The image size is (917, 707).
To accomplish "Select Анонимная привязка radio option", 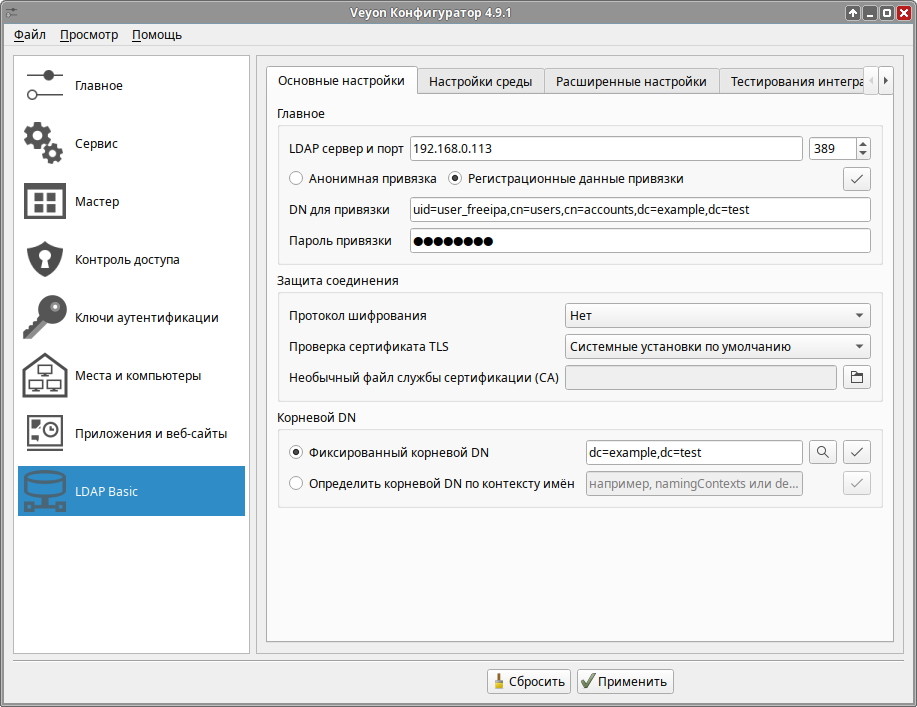I will tap(363, 178).
